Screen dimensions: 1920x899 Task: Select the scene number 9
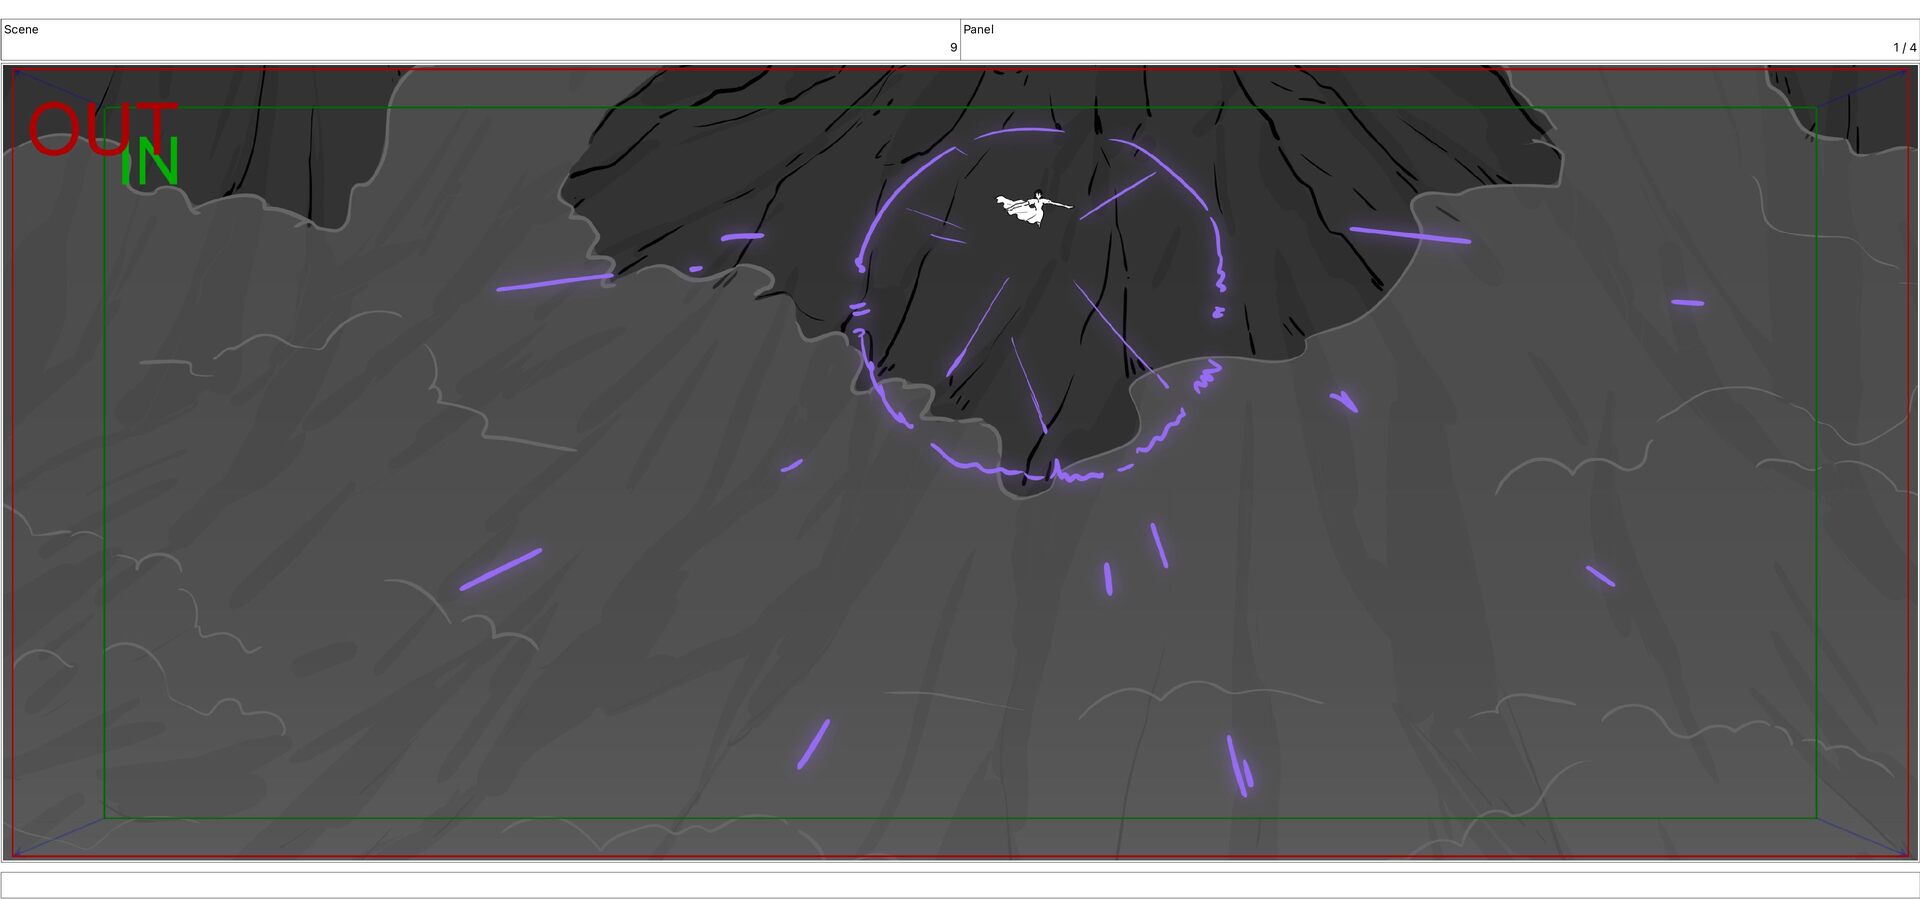[x=953, y=47]
